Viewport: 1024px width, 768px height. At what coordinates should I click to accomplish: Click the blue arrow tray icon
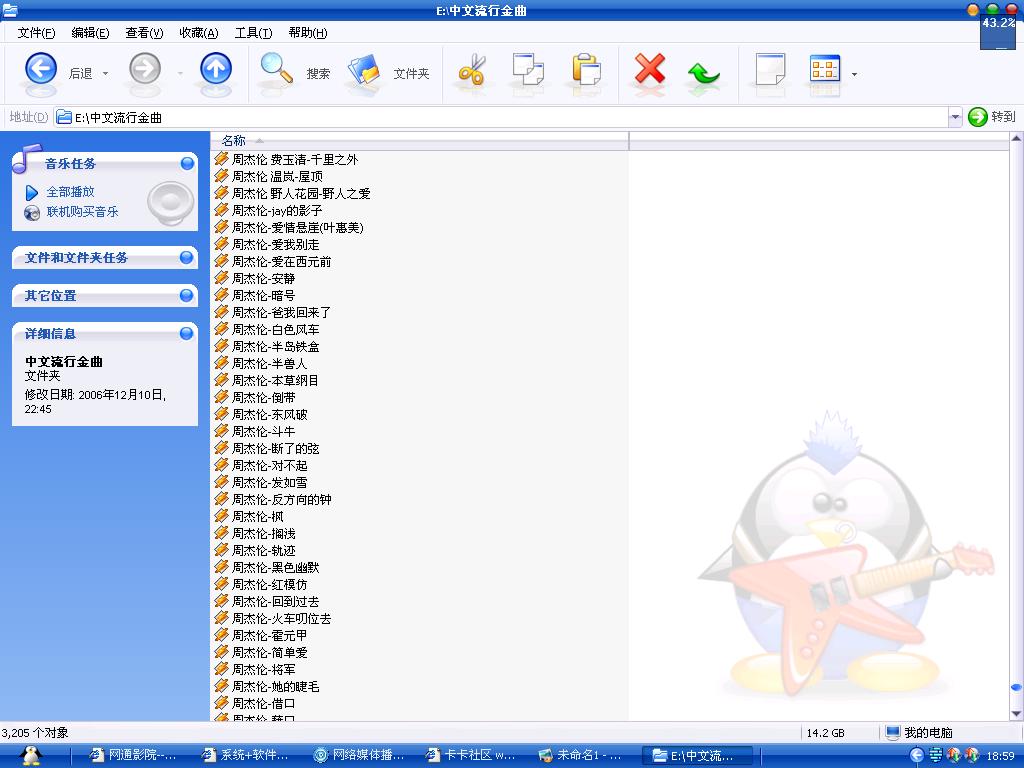pos(916,756)
